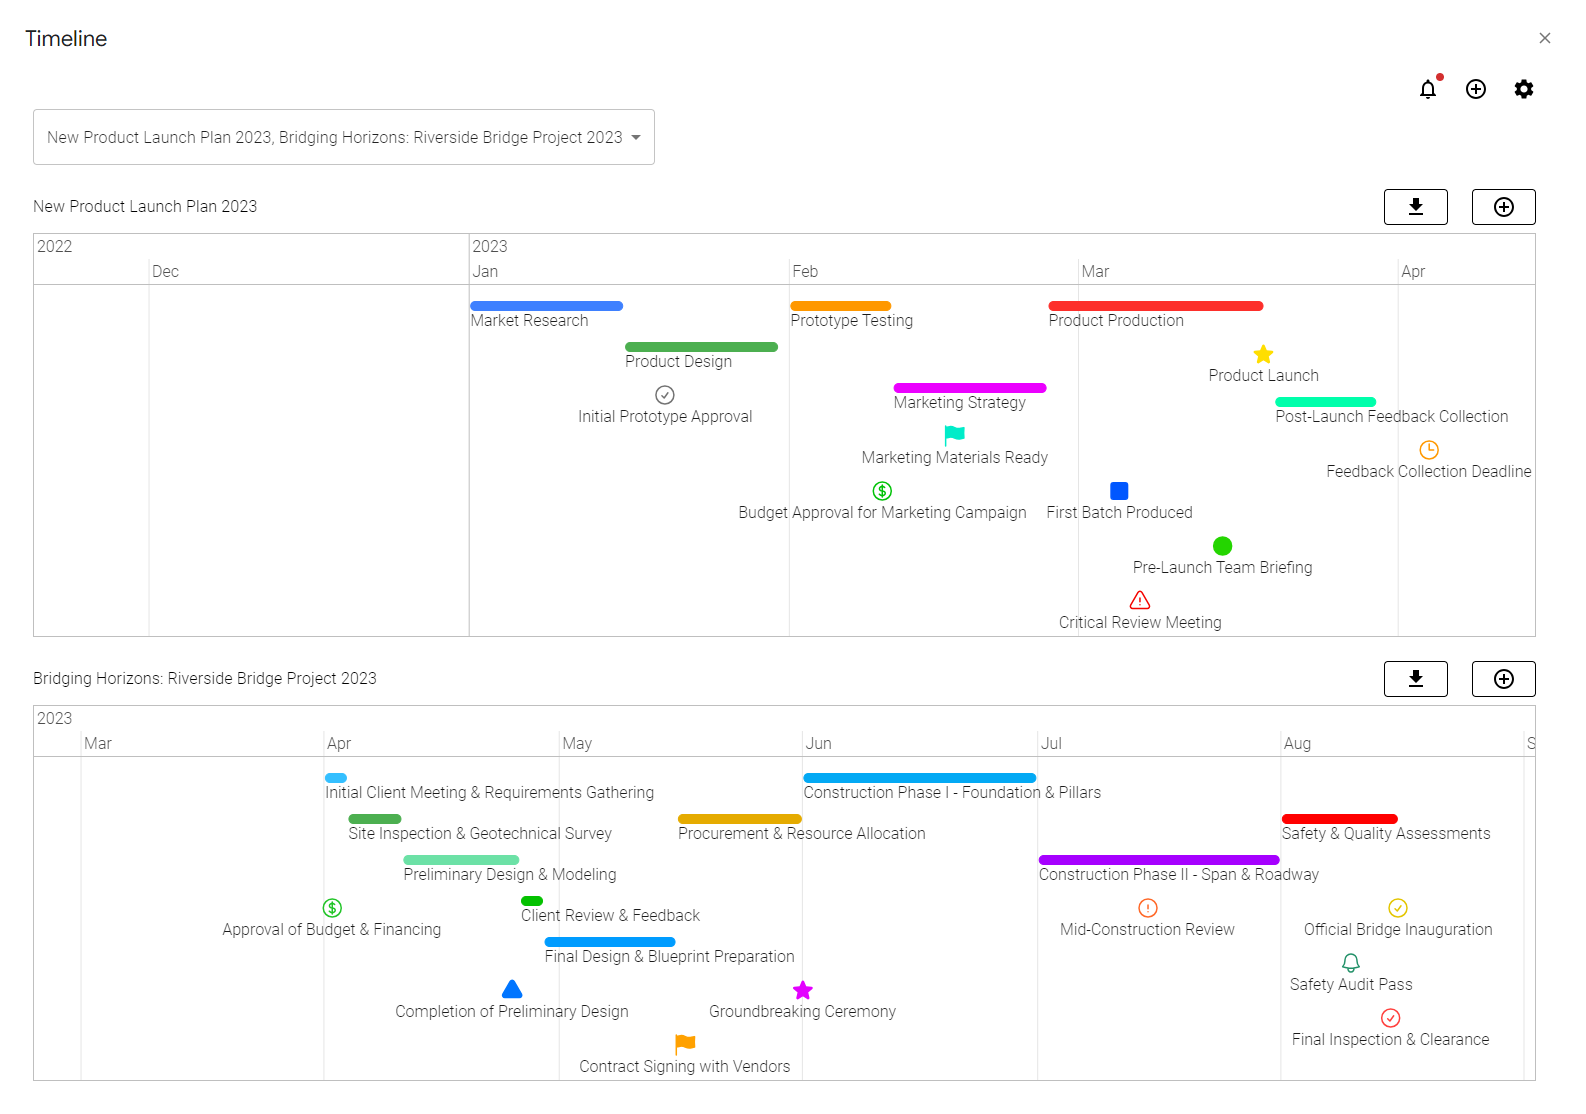Click the Groundbreaking Ceremony star marker
This screenshot has width=1586, height=1114.
(802, 990)
